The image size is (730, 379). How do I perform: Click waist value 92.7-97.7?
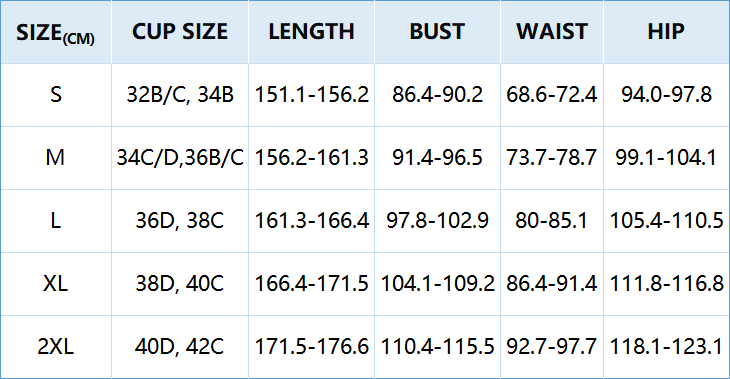[x=552, y=347]
